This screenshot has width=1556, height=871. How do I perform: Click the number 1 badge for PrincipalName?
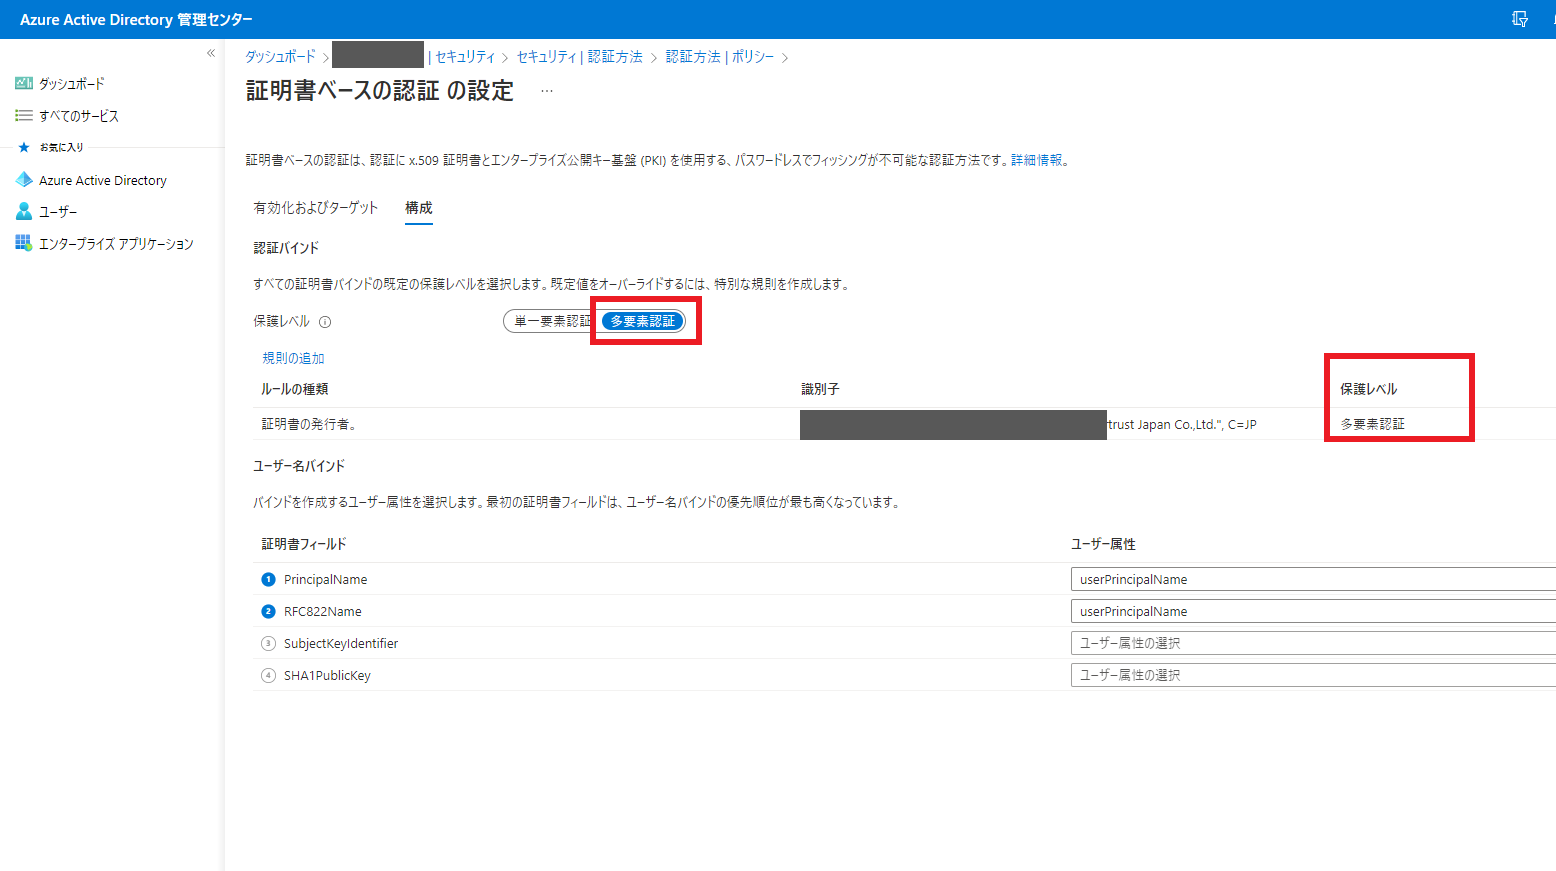pyautogui.click(x=268, y=579)
